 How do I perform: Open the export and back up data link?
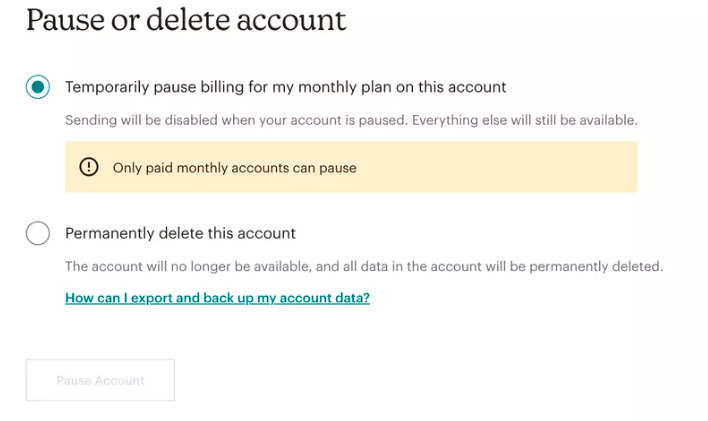(217, 298)
